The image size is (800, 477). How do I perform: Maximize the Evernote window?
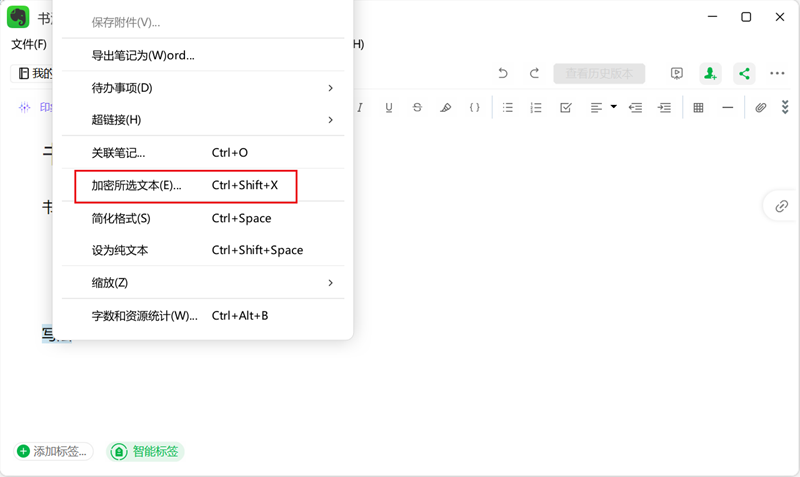click(x=746, y=17)
